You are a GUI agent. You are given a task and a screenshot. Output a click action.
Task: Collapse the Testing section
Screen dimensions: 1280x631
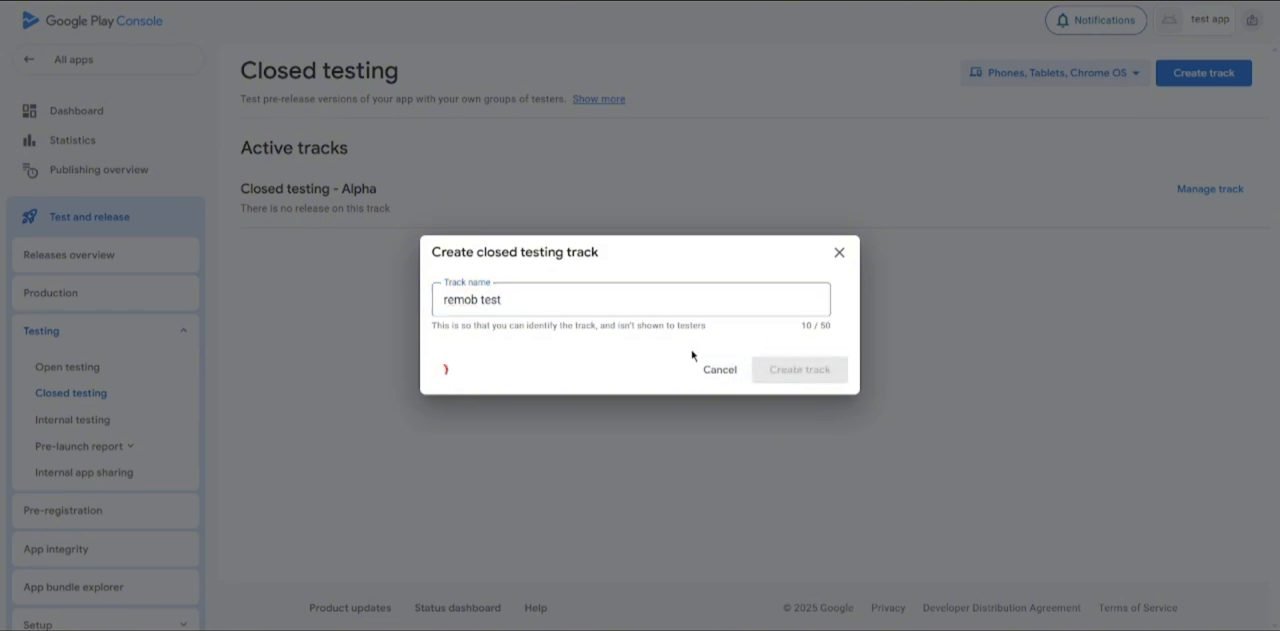click(x=183, y=331)
